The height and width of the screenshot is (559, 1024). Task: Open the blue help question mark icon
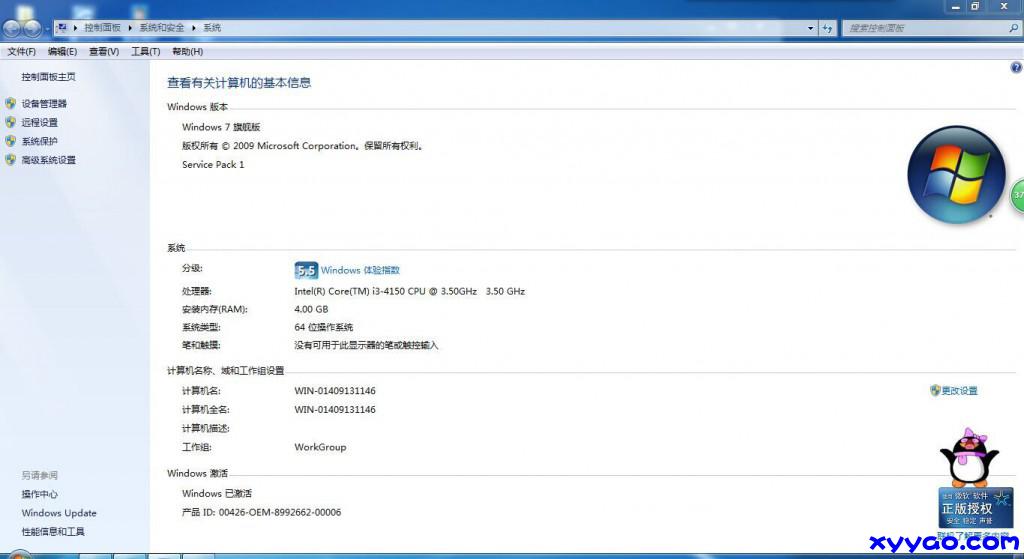click(x=1016, y=67)
